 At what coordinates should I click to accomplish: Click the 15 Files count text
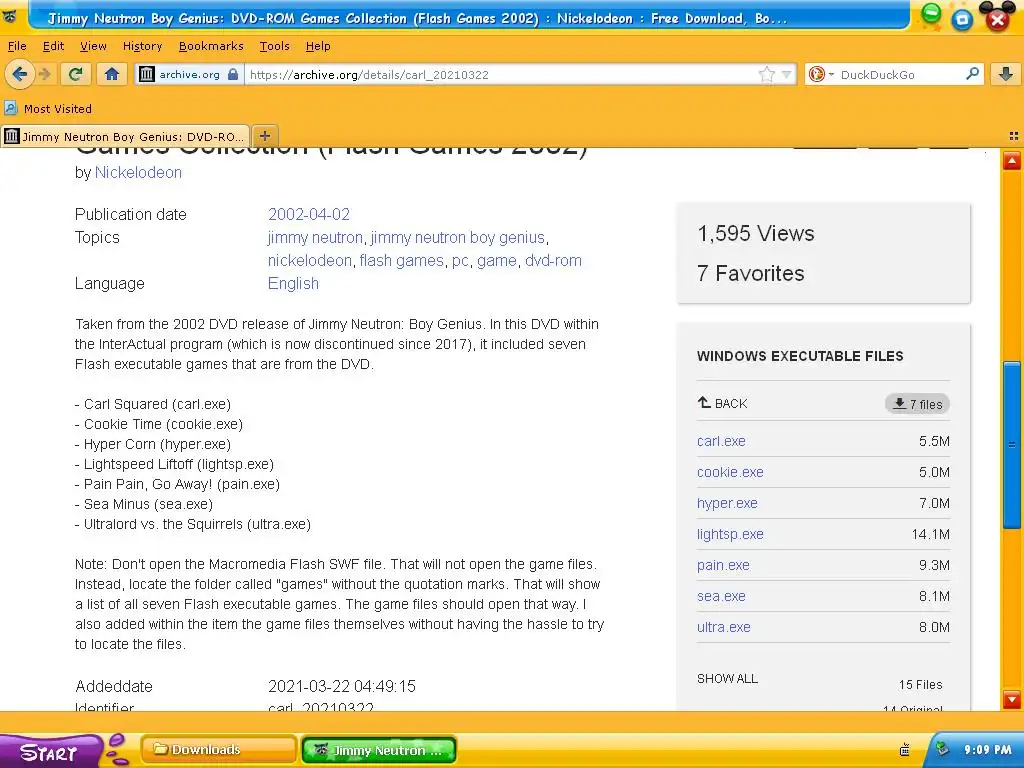(920, 684)
